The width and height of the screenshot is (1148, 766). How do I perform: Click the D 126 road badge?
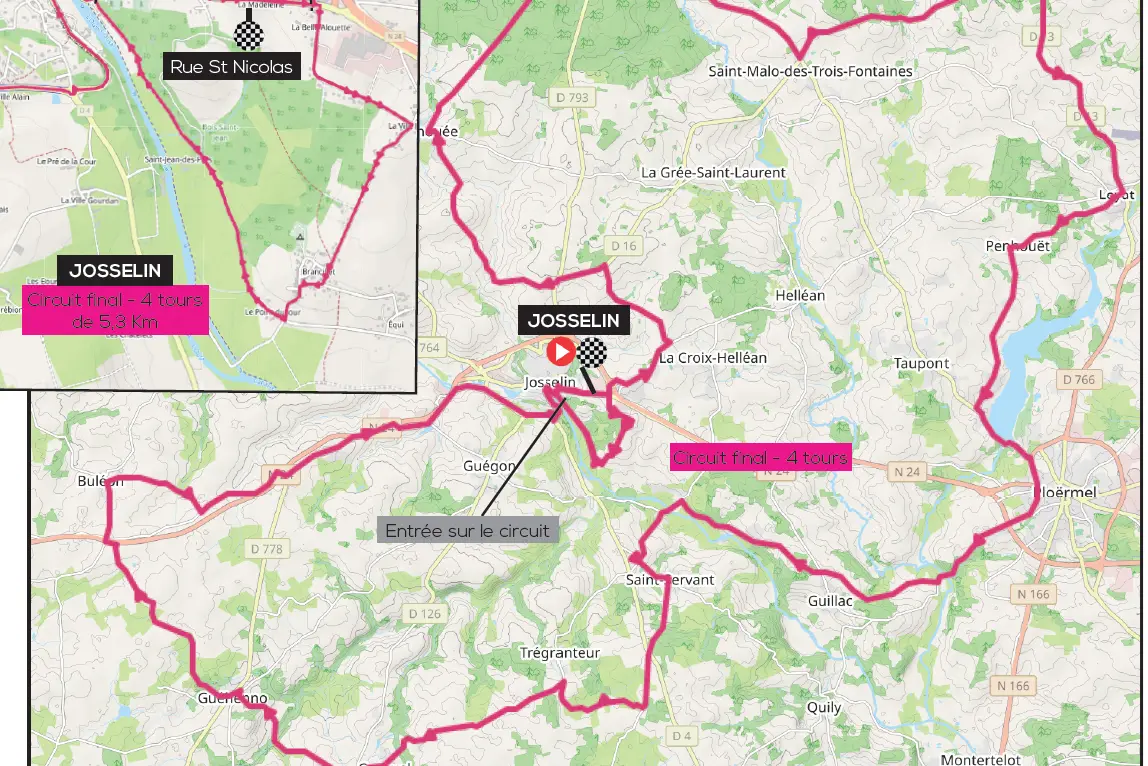coord(425,614)
